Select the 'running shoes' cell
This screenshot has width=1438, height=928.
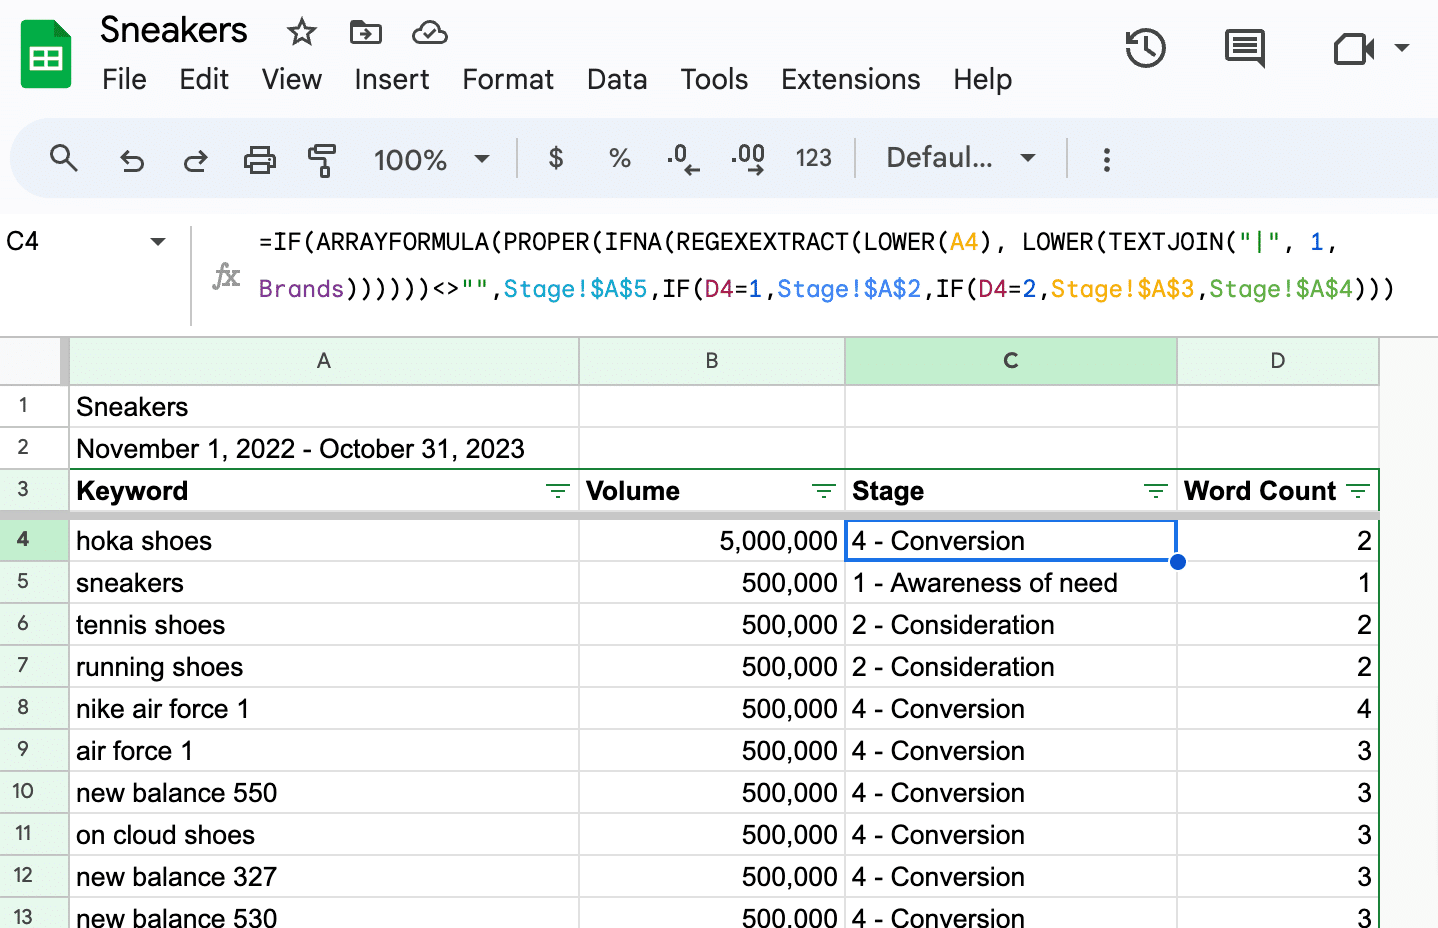pyautogui.click(x=324, y=667)
